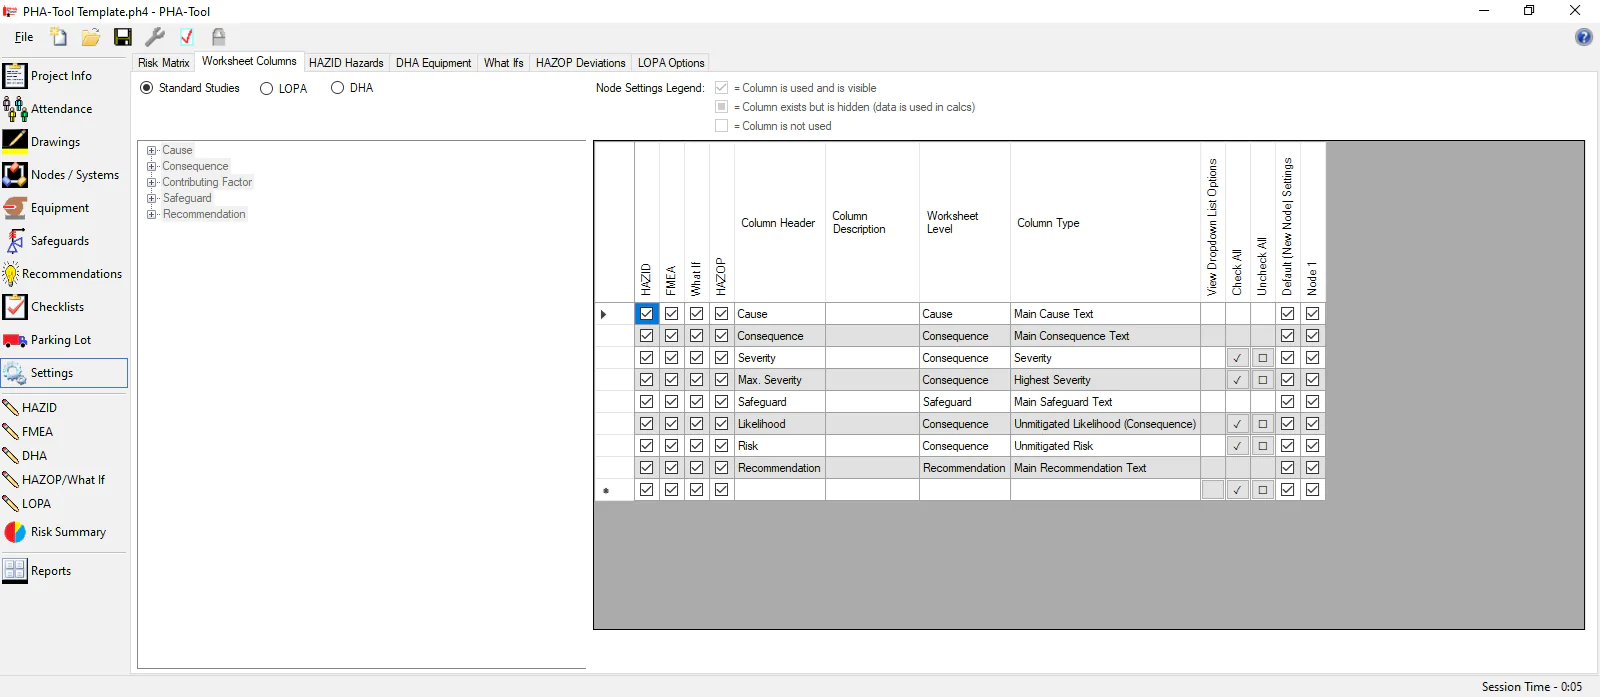This screenshot has height=697, width=1600.
Task: Switch to the Risk Matrix tab
Action: pyautogui.click(x=164, y=63)
